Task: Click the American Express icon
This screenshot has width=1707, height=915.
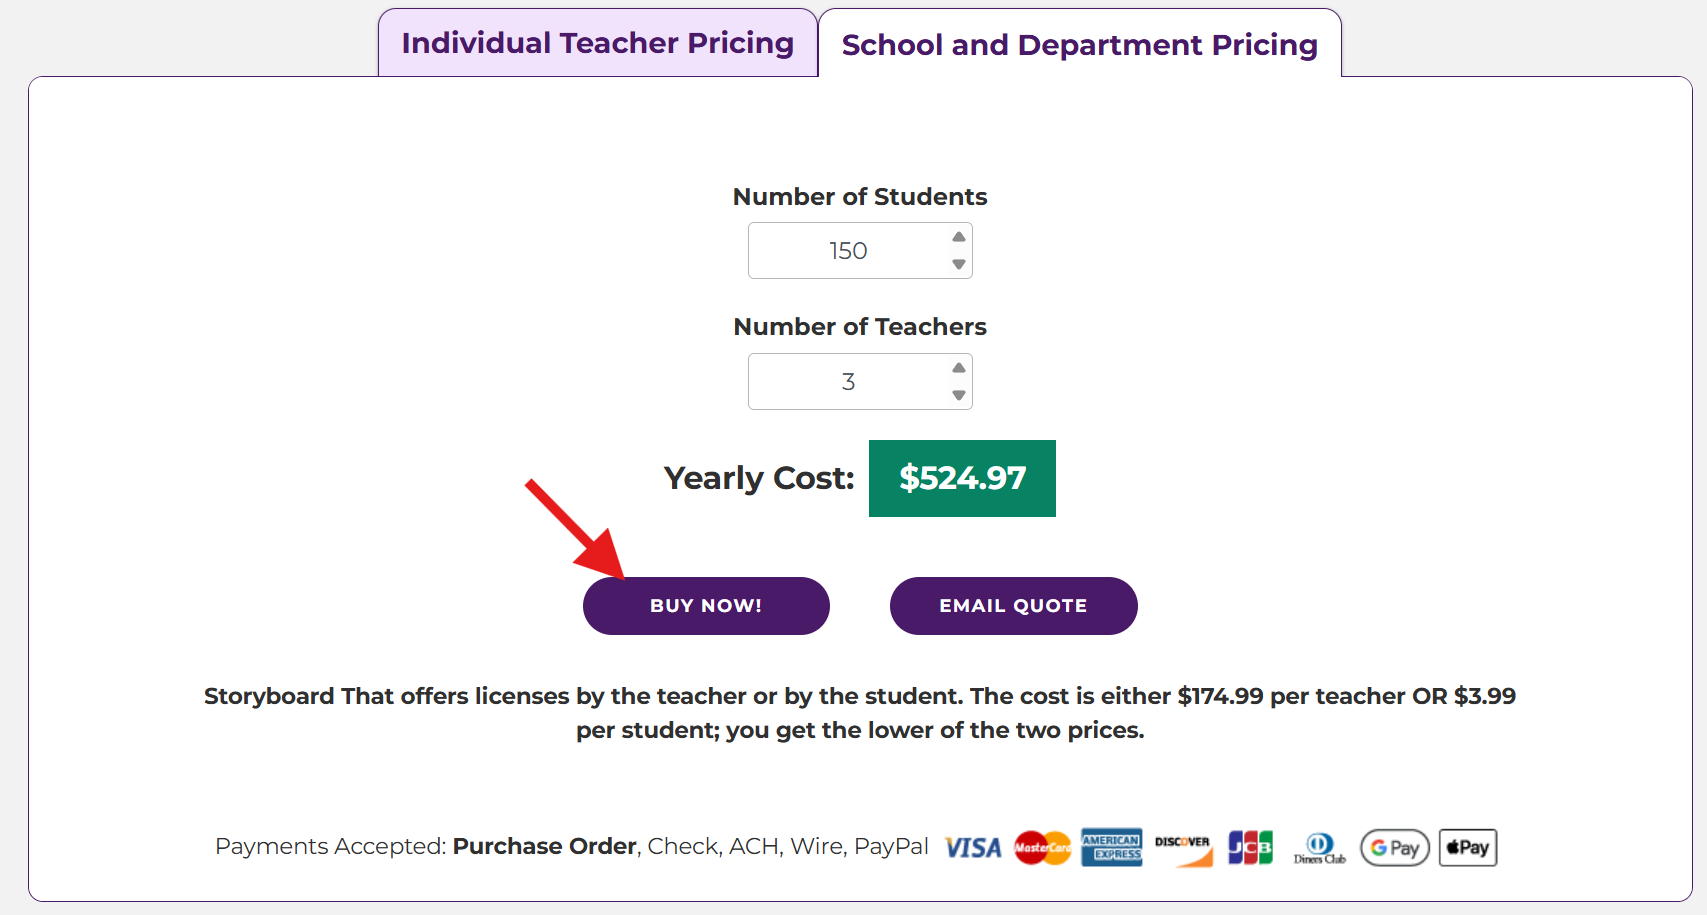Action: point(1111,848)
